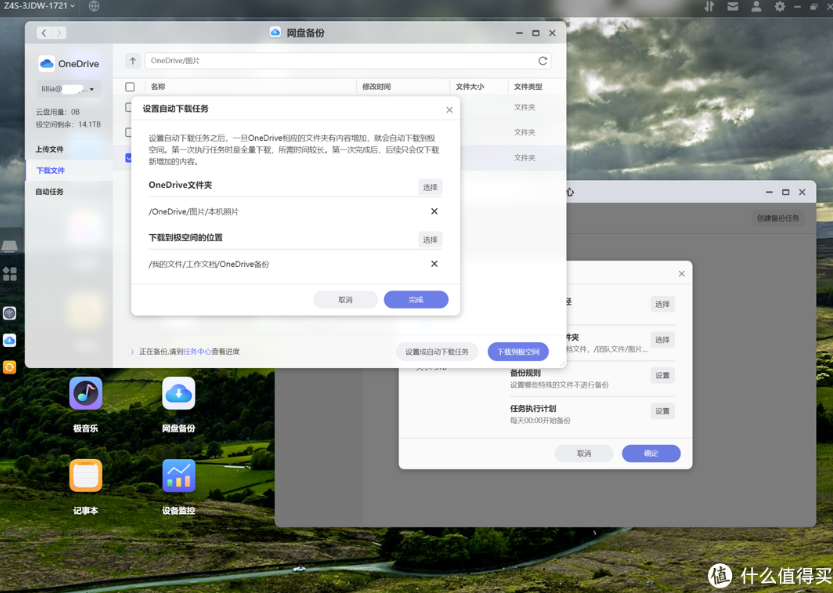This screenshot has height=593, width=833.
Task: Click the 极空间剩余: 14.1TB text
Action: 68,124
